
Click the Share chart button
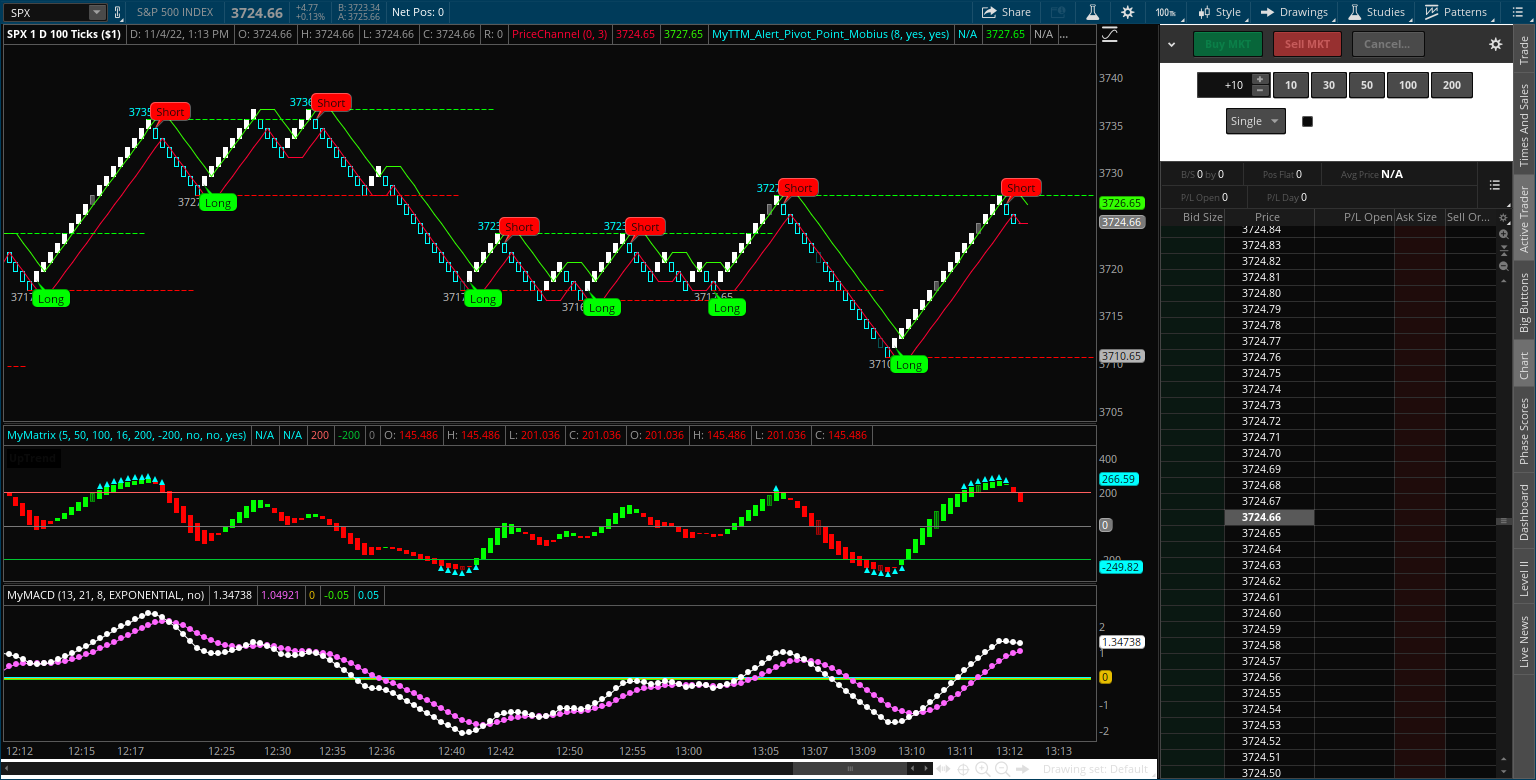point(1006,12)
